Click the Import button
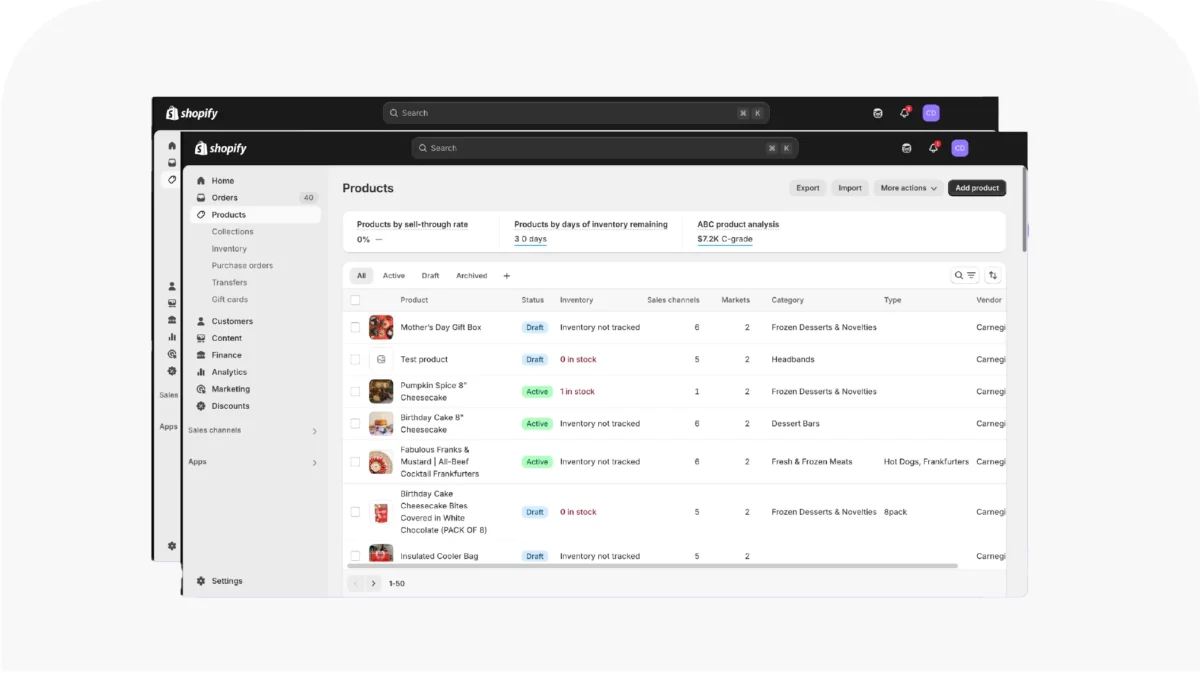 (850, 188)
